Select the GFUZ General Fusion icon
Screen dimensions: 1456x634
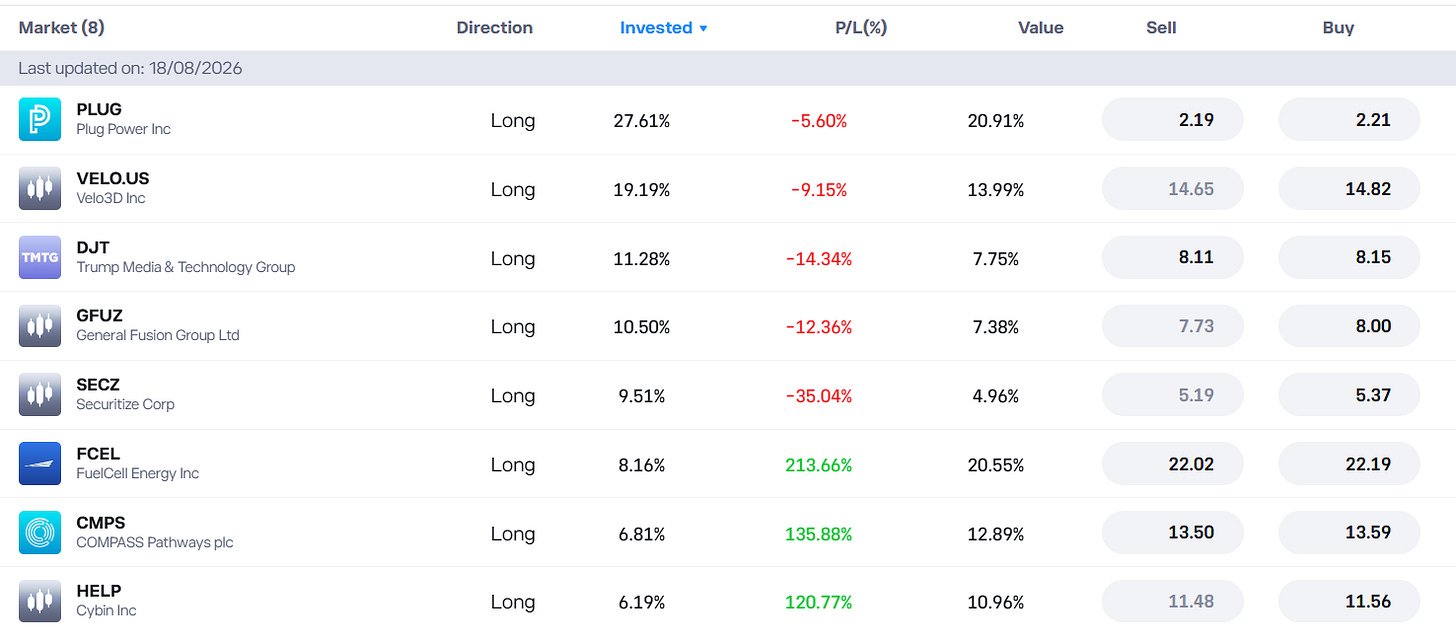click(40, 326)
